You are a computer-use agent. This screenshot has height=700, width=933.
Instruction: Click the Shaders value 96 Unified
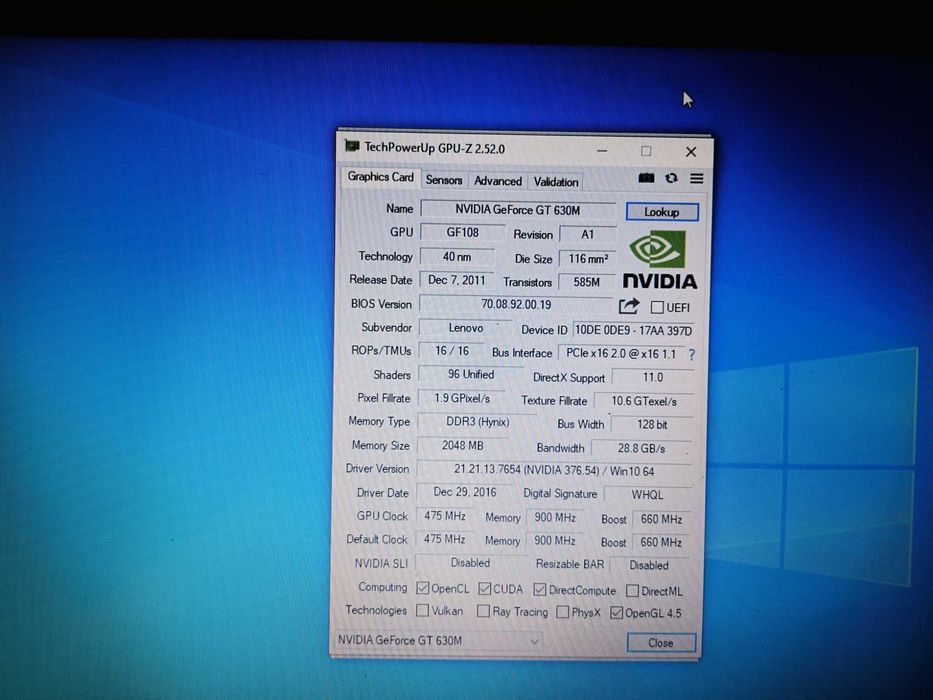pyautogui.click(x=471, y=374)
